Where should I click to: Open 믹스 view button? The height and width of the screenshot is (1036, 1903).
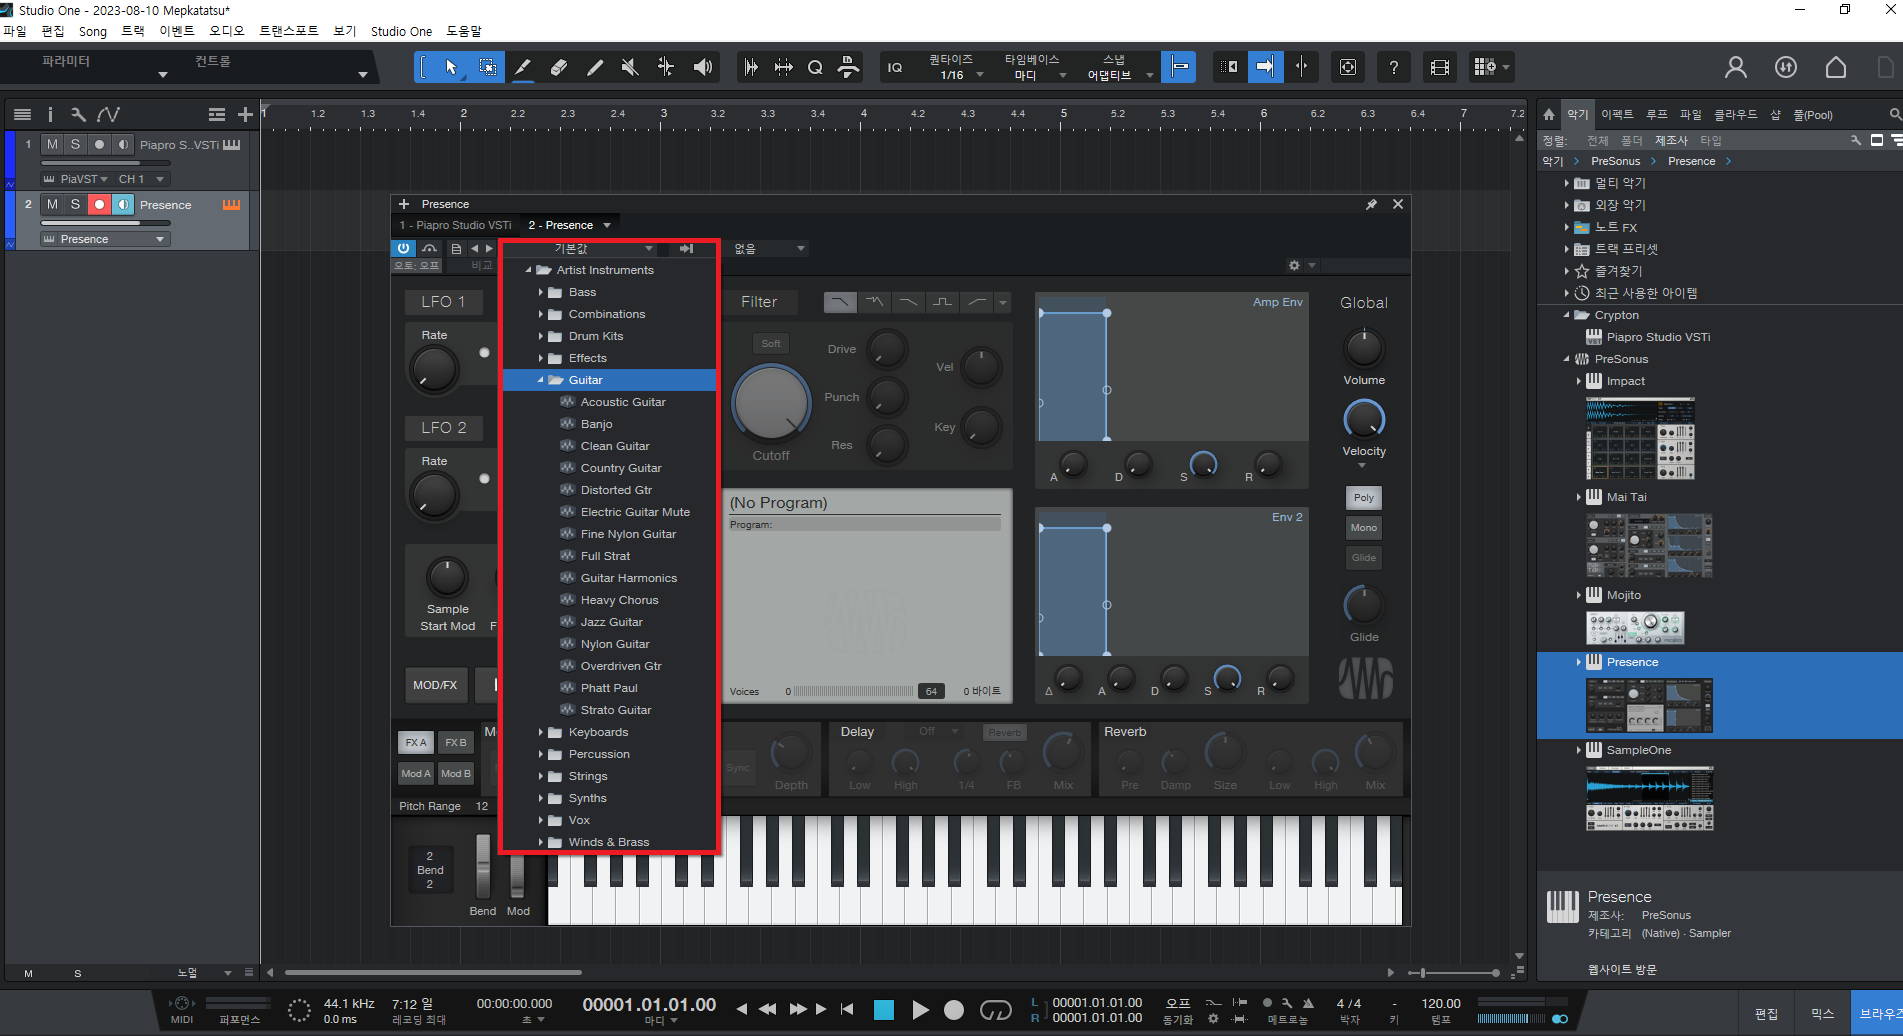pos(1822,1013)
